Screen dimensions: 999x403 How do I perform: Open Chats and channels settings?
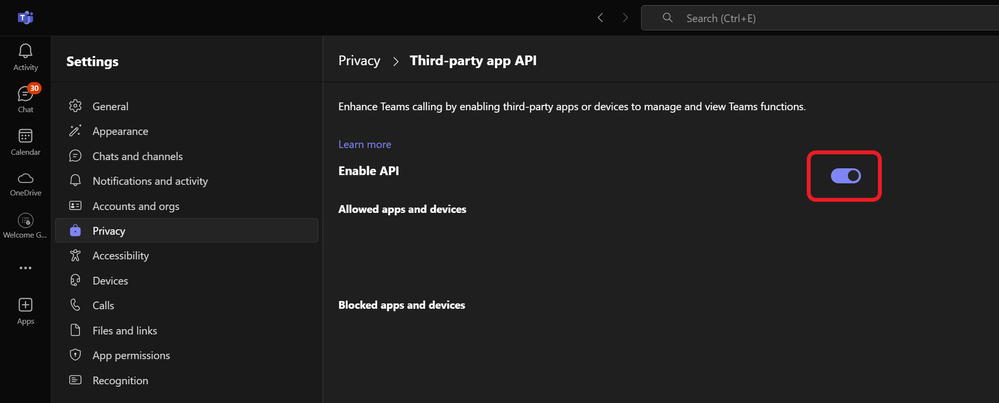[x=186, y=156]
